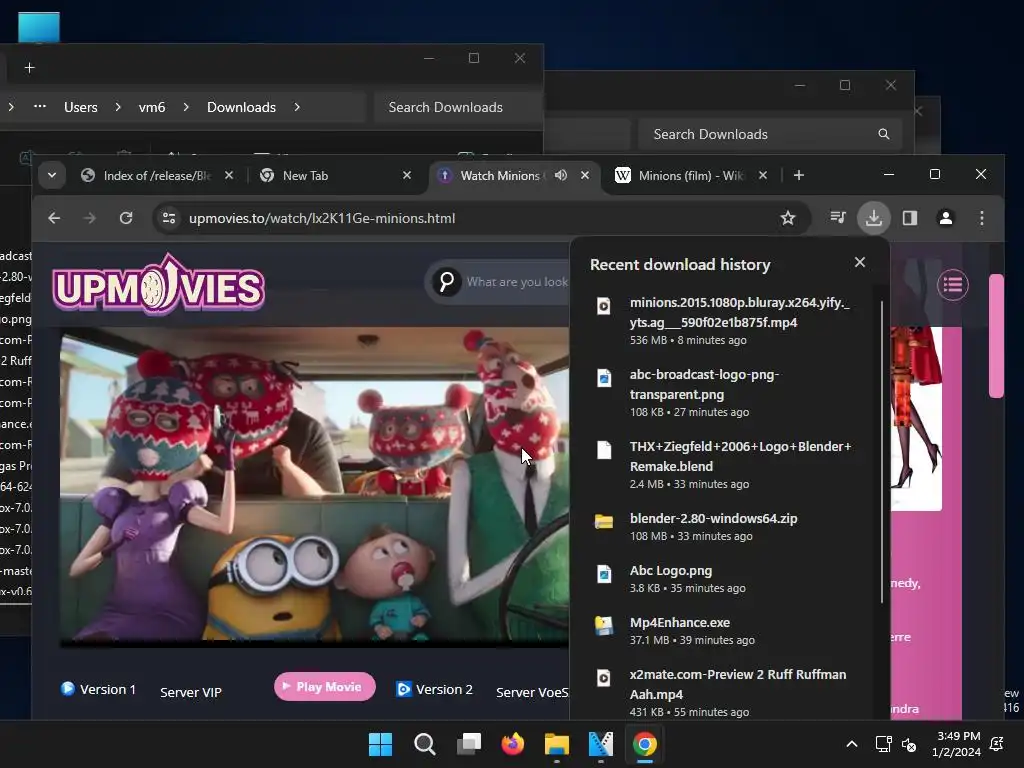Open Chrome tab search dropdown
1024x768 pixels.
(52, 175)
